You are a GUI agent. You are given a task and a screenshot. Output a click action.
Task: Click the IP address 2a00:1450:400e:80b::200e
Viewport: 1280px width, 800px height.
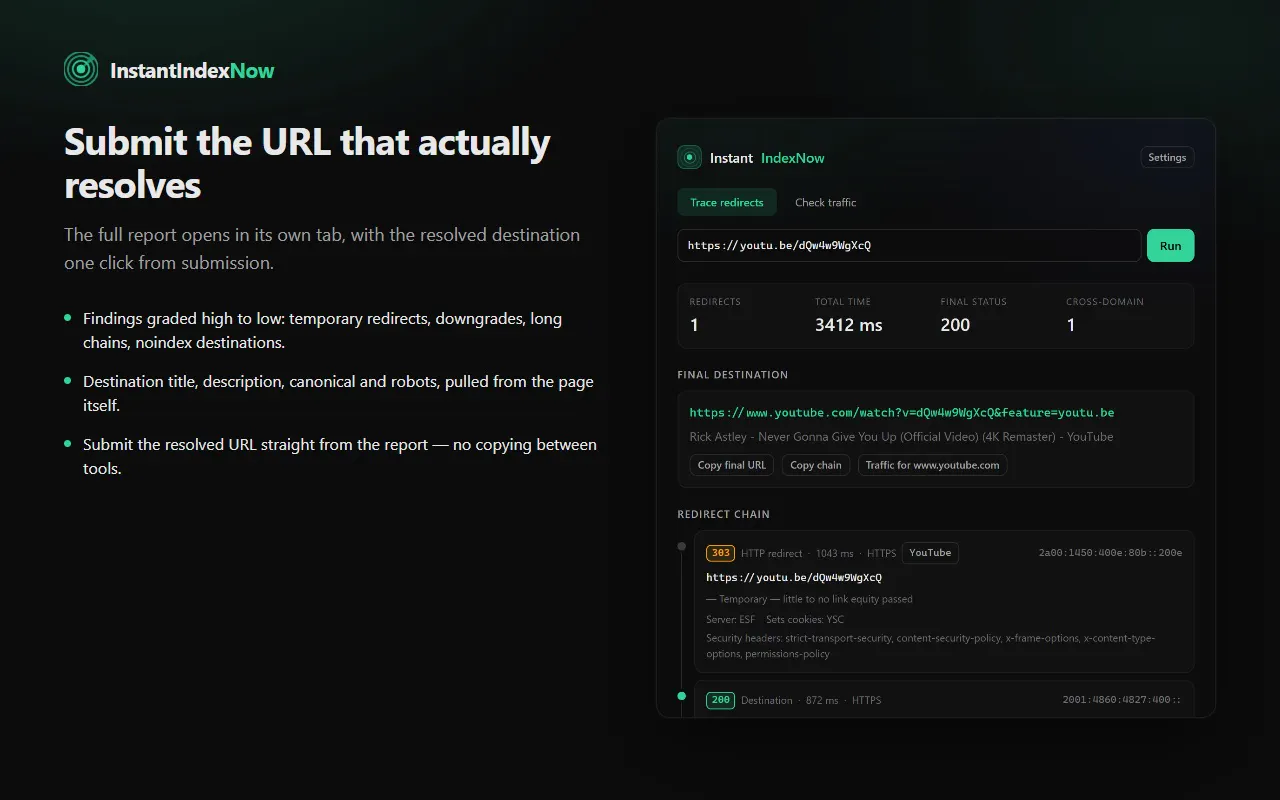coord(1110,553)
